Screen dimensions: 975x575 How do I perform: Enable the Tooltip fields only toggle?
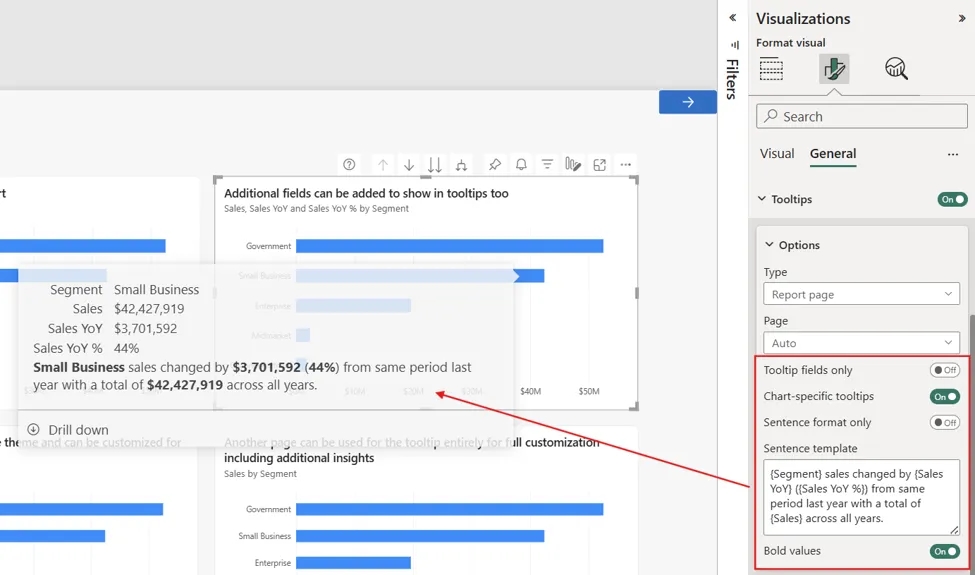pyautogui.click(x=945, y=370)
